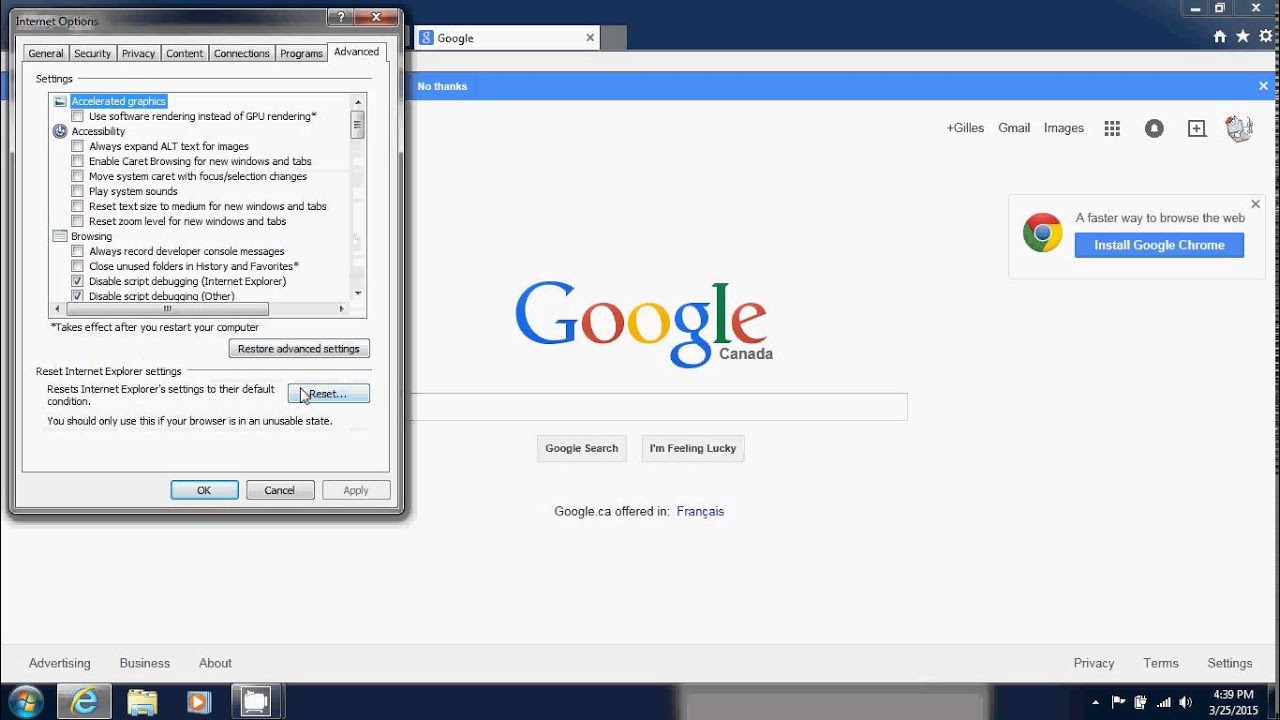Click the Google search input field
This screenshot has width=1280, height=720.
(x=660, y=407)
